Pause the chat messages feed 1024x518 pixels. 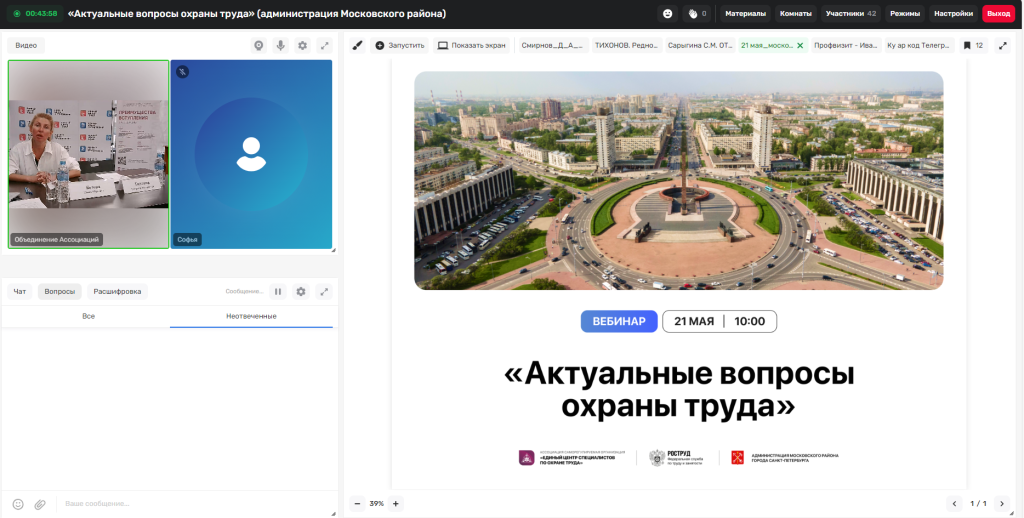(278, 291)
